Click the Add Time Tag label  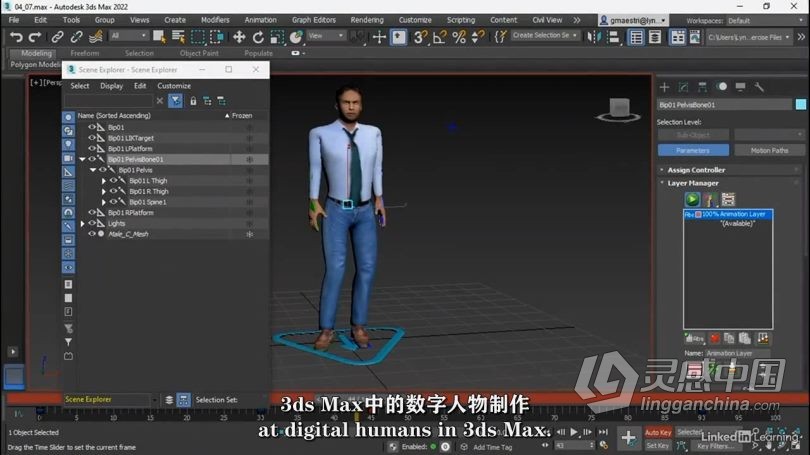click(x=492, y=447)
